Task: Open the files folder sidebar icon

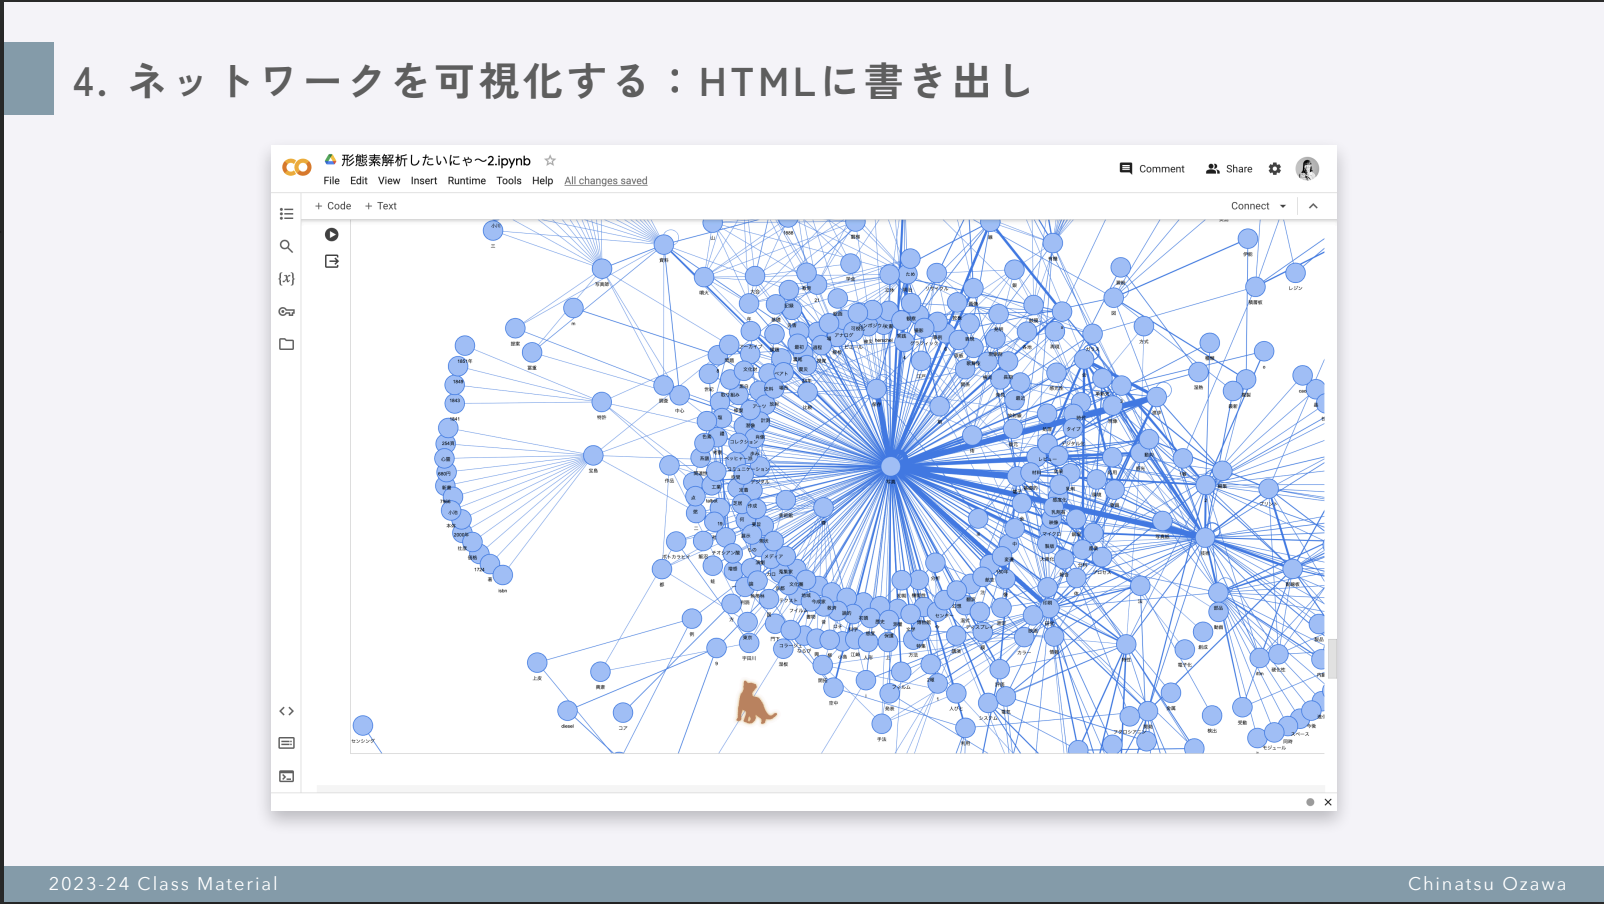Action: (x=287, y=344)
